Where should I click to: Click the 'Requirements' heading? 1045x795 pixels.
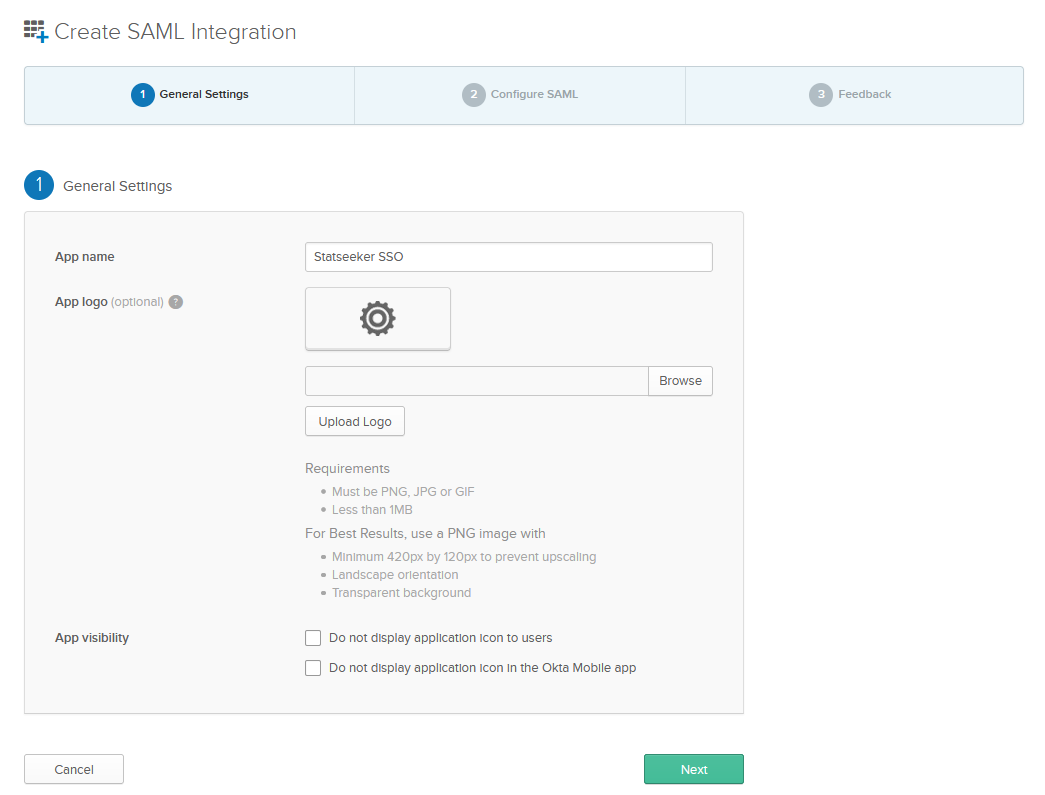coord(347,468)
